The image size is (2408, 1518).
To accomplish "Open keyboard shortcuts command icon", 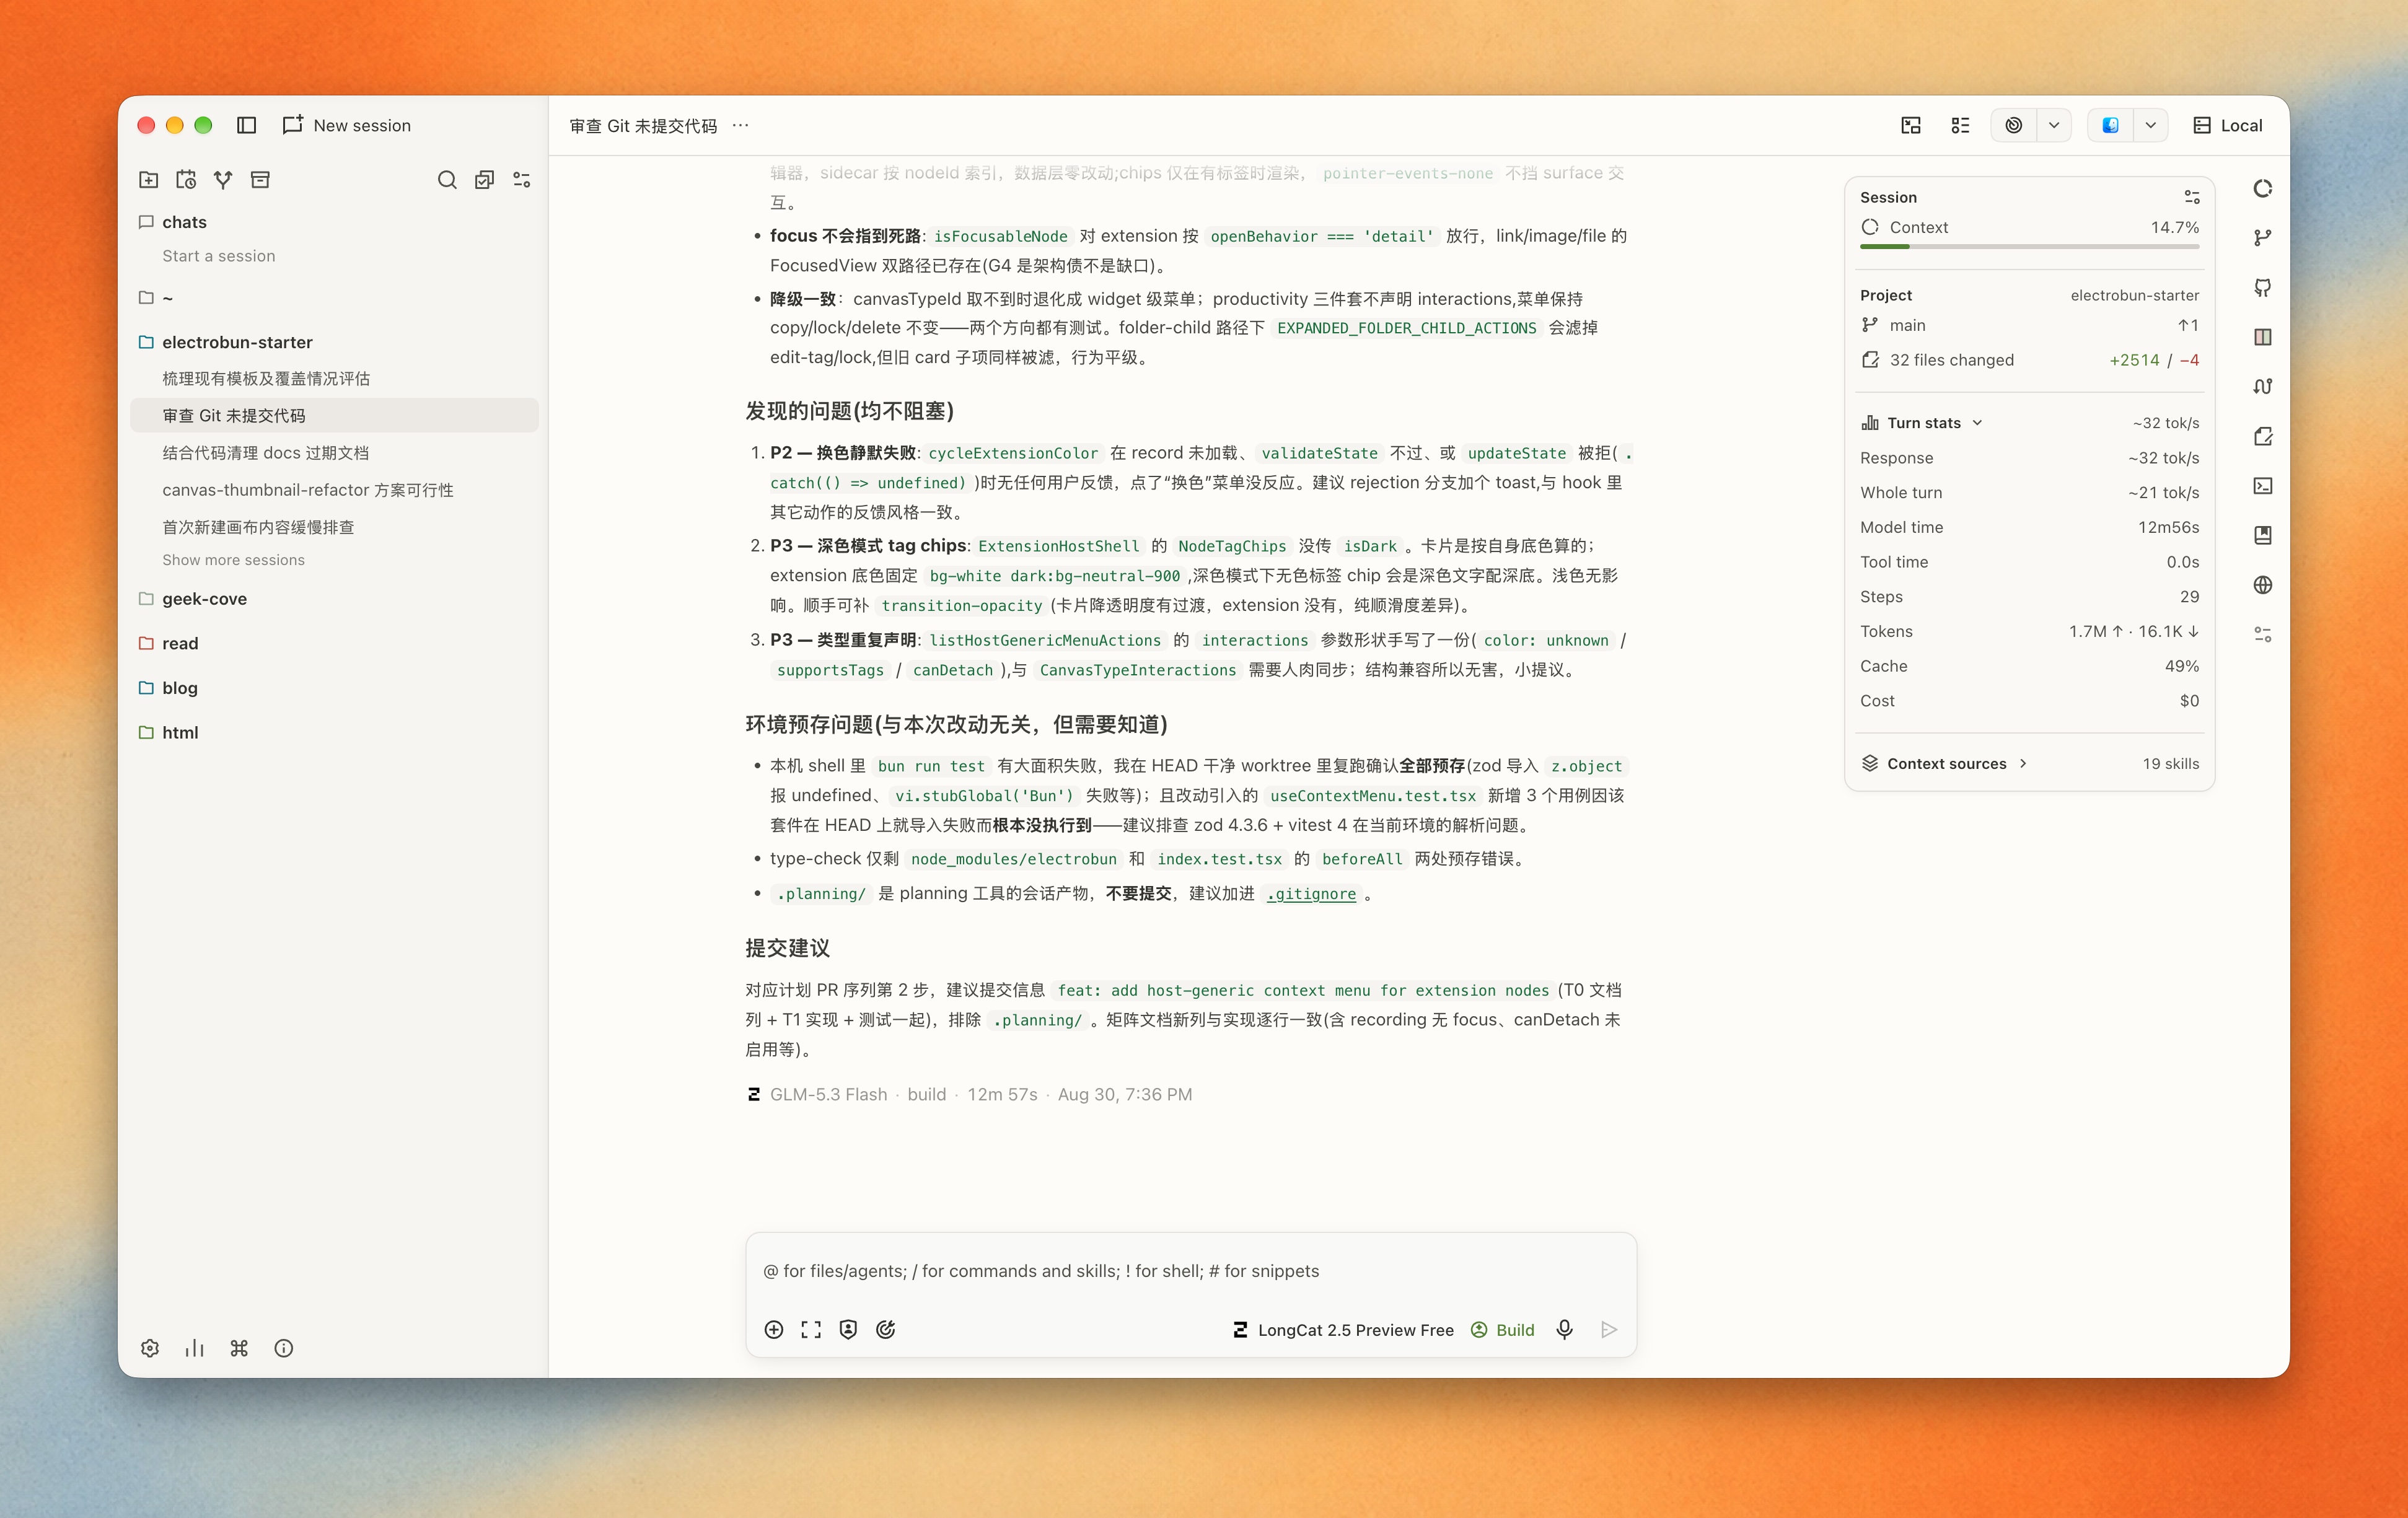I will [x=239, y=1348].
